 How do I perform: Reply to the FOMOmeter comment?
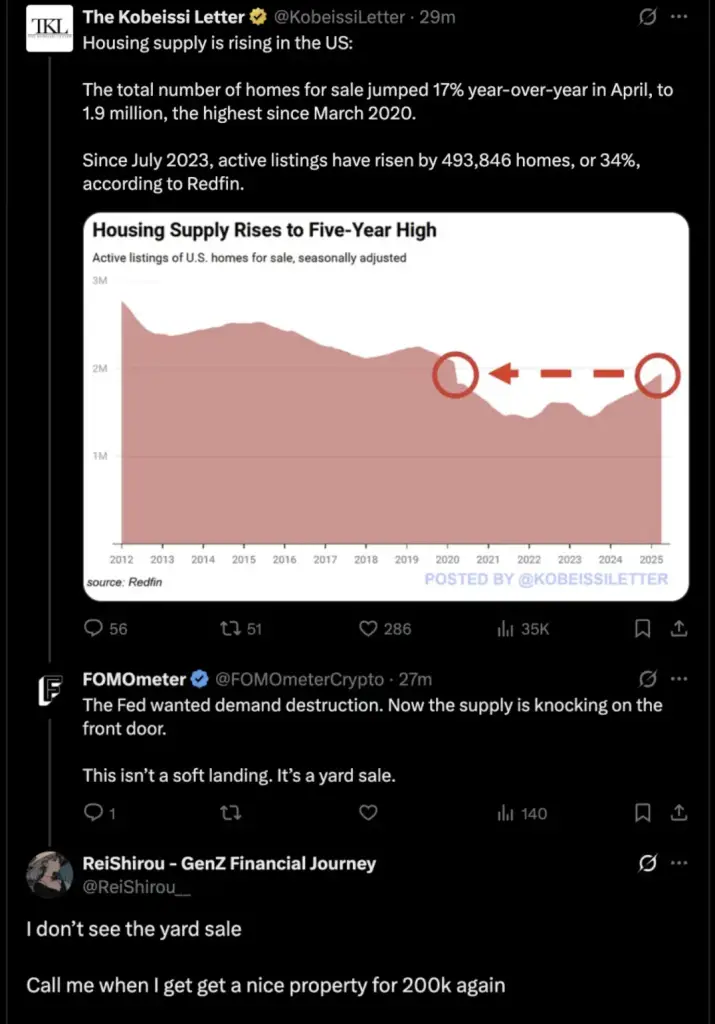coord(100,812)
